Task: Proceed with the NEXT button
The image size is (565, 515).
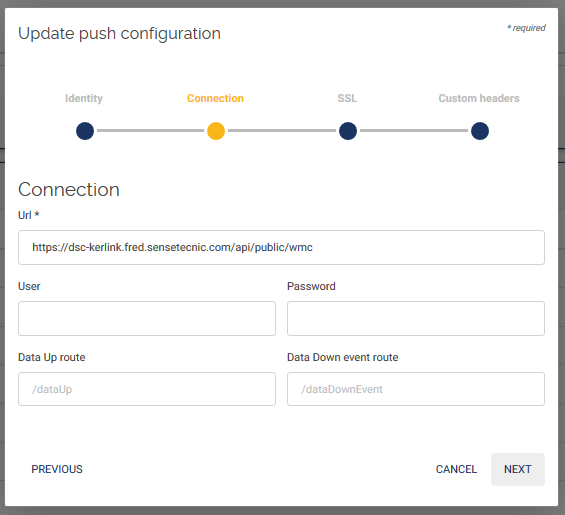Action: [x=517, y=469]
